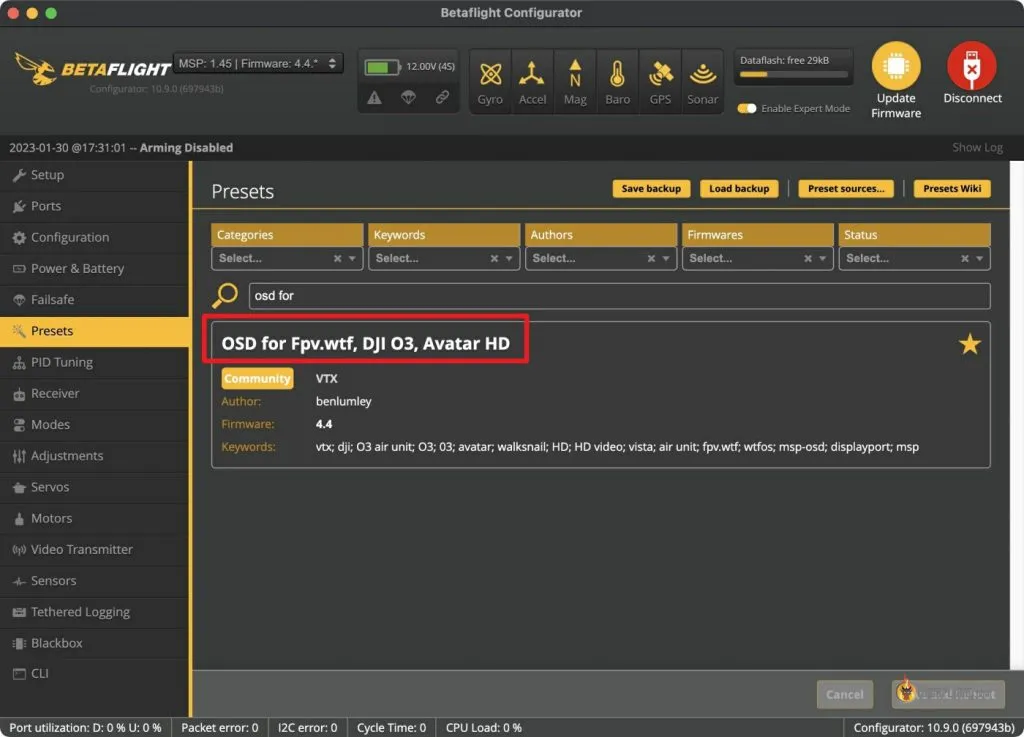Expand the Categories filter dropdown
This screenshot has height=737, width=1024.
(352, 259)
